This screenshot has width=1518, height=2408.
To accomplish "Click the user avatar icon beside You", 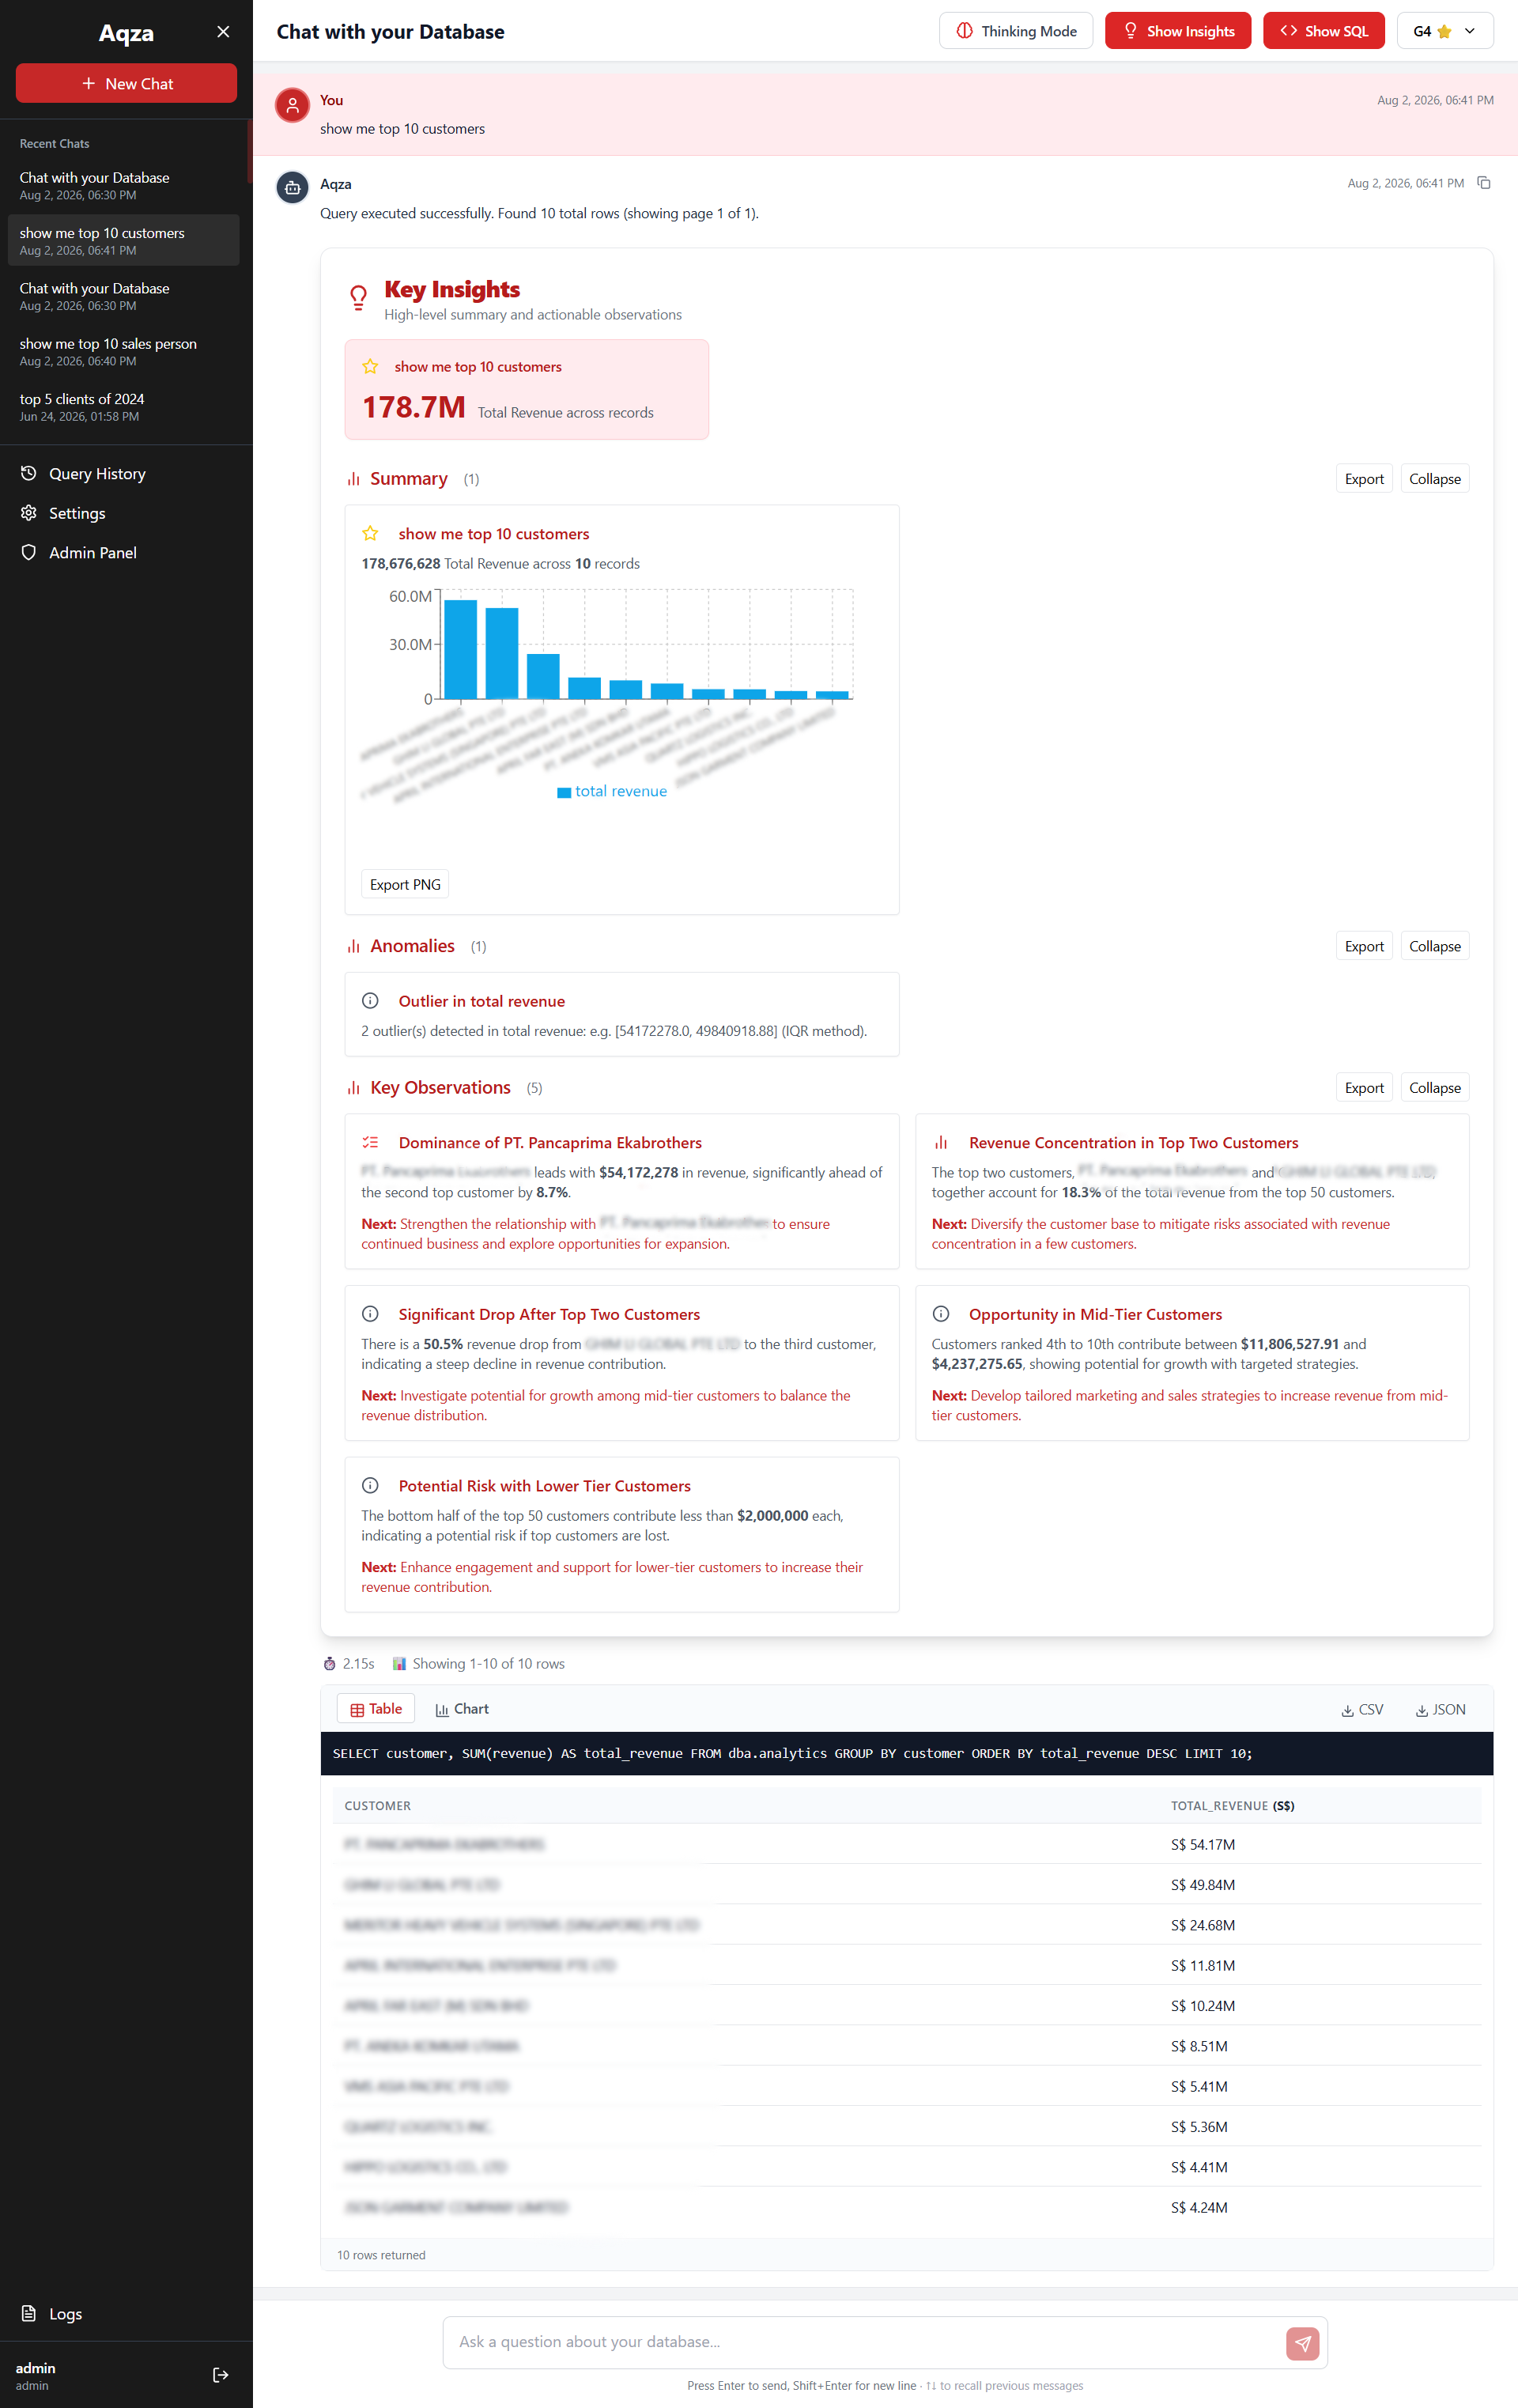I will [x=293, y=105].
